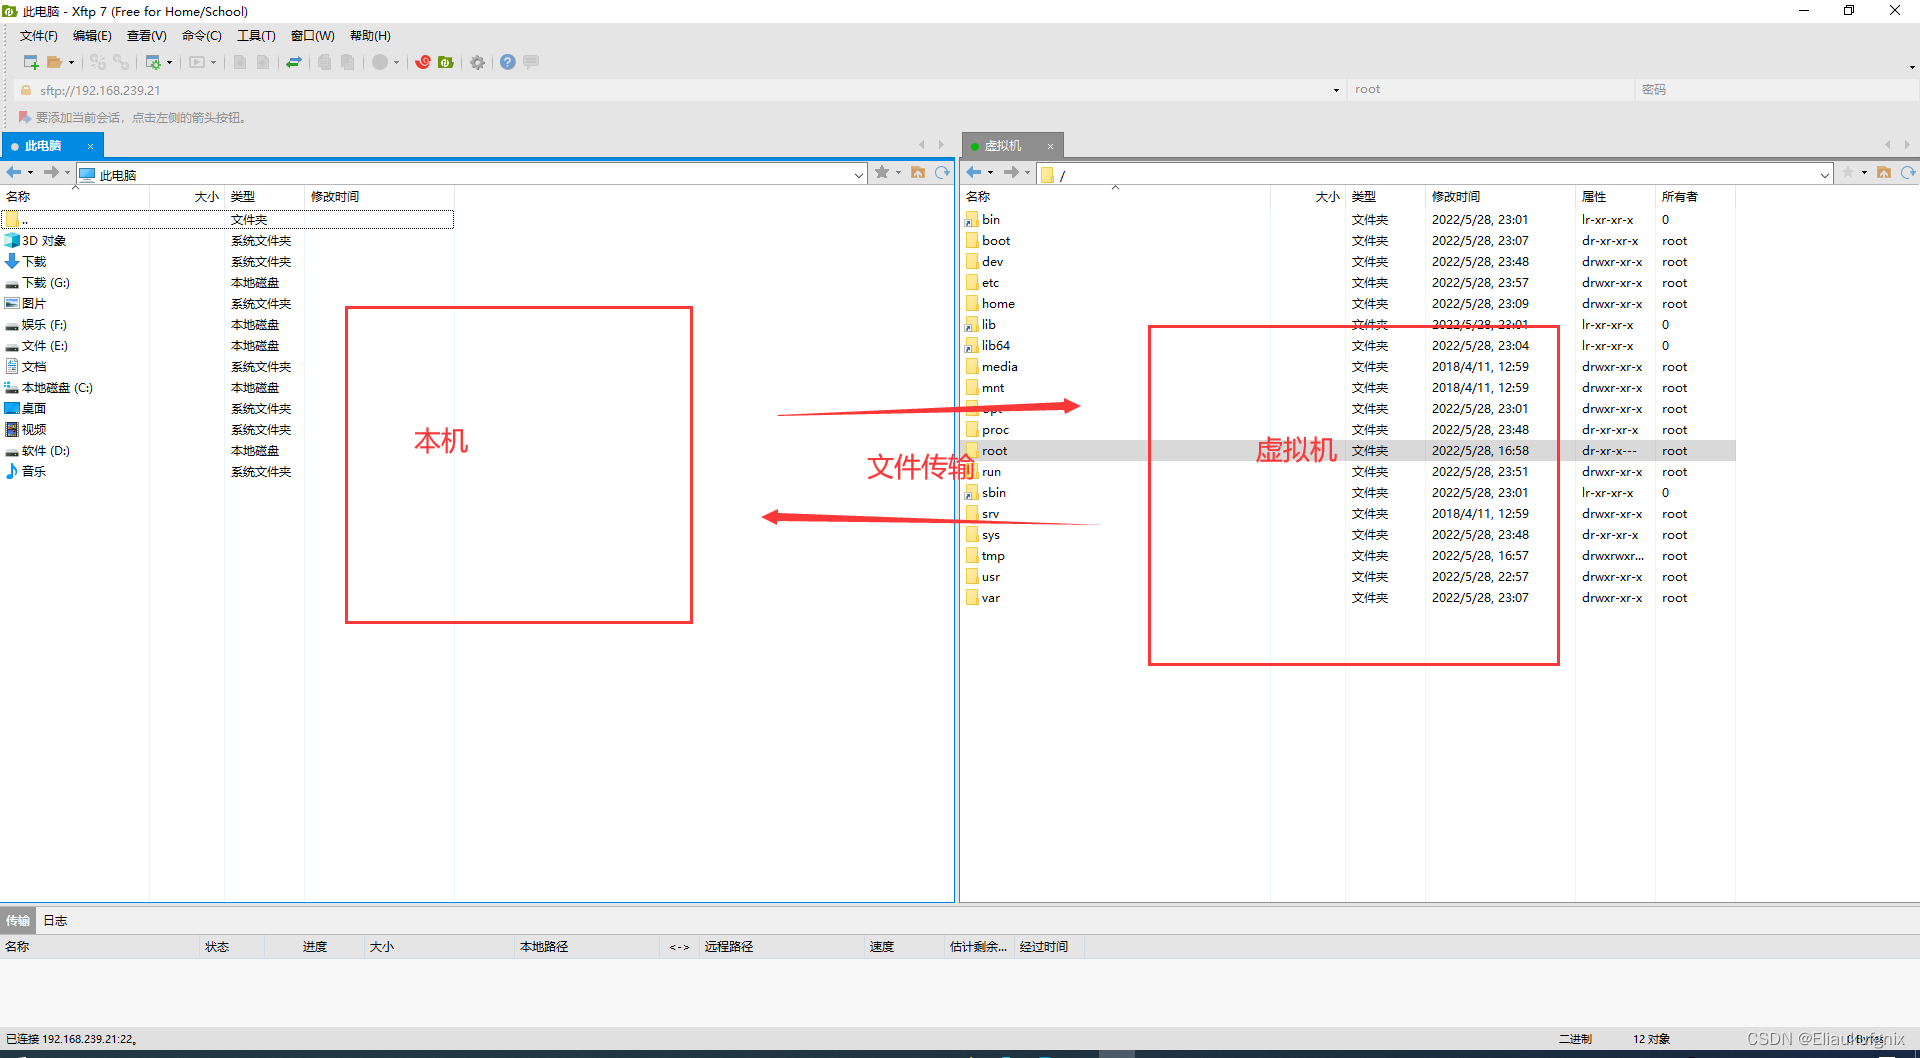Refresh the local pane
The image size is (1920, 1058).
point(942,173)
